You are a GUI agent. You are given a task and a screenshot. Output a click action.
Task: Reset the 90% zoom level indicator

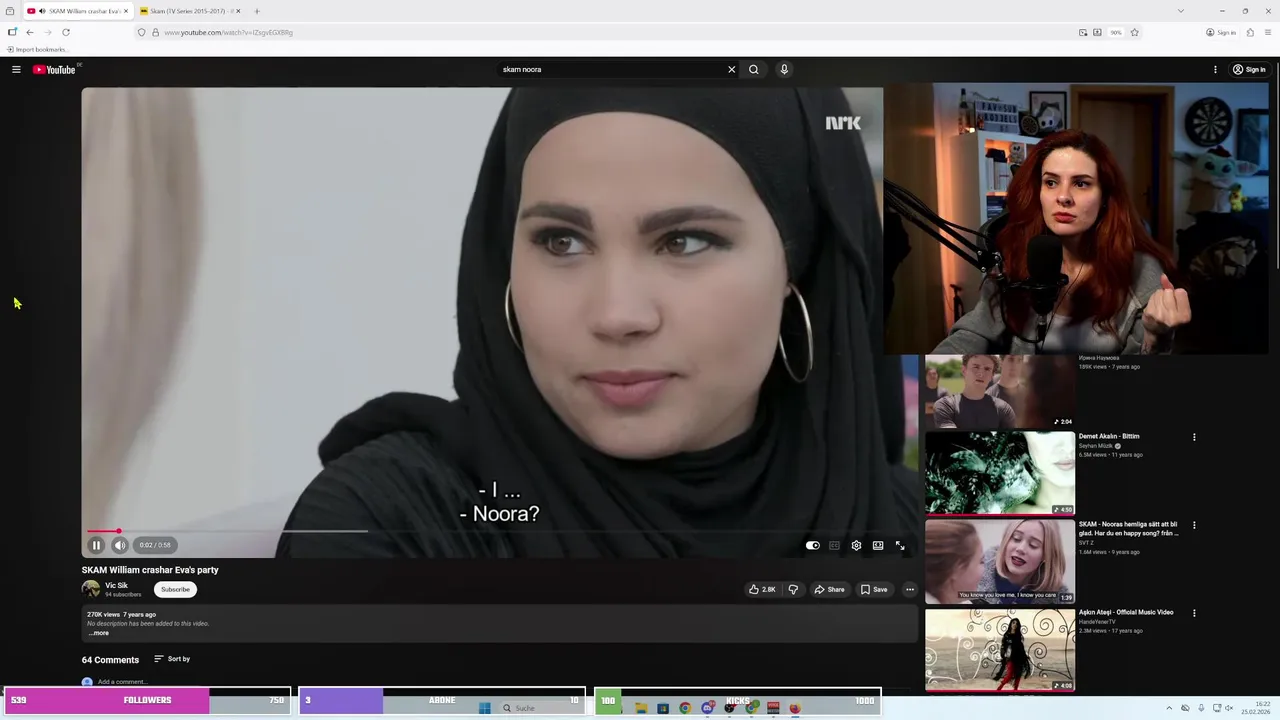tap(1116, 32)
